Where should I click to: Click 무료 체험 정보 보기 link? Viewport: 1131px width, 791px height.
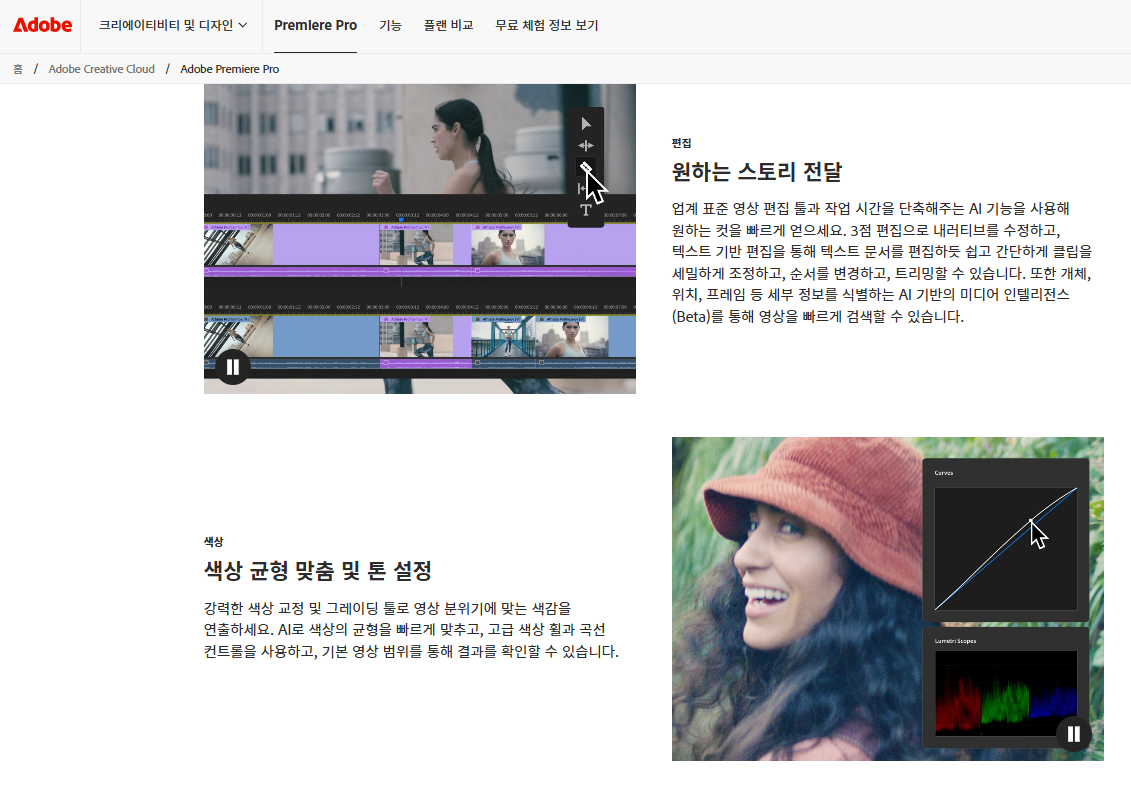click(547, 25)
